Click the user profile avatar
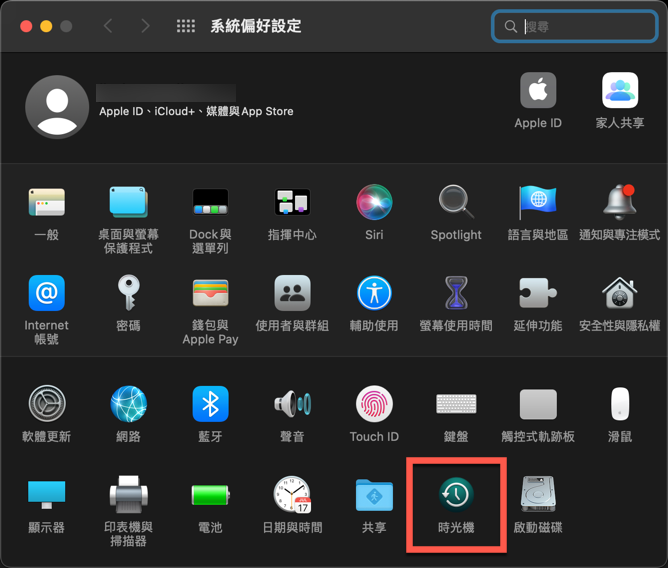 tap(57, 107)
